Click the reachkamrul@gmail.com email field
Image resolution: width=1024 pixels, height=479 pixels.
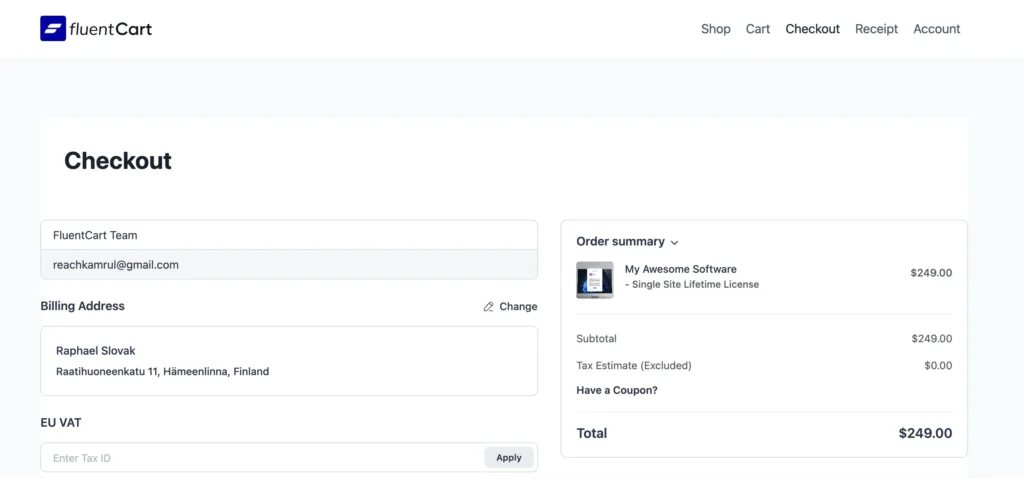pyautogui.click(x=288, y=265)
